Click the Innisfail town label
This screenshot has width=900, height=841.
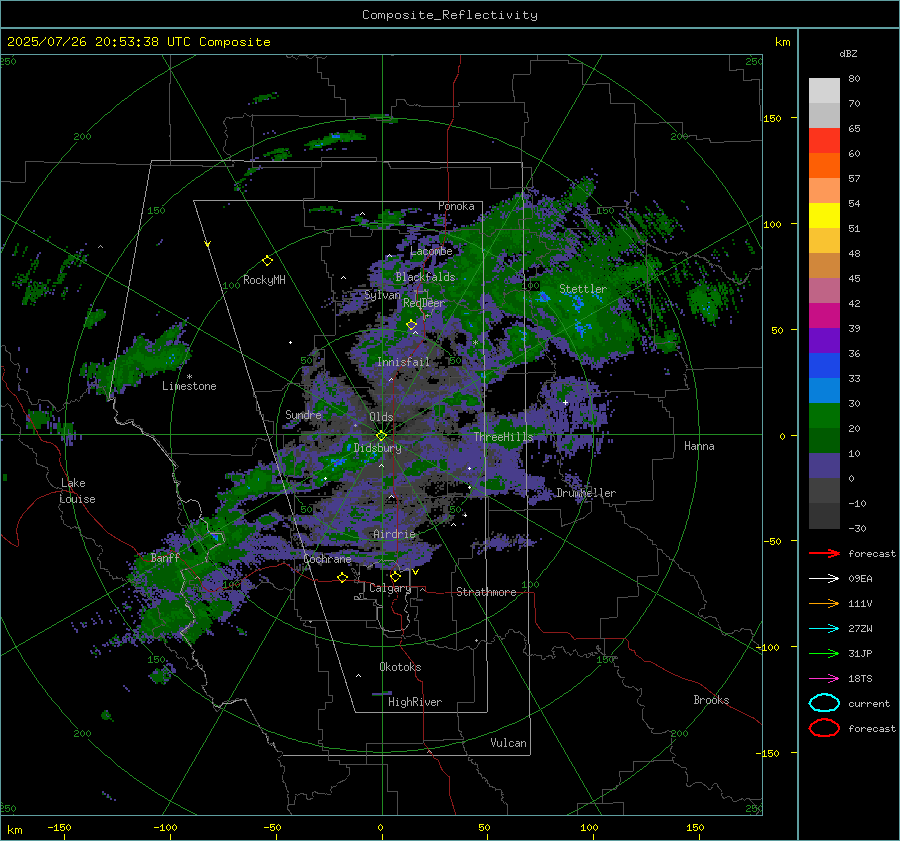pos(403,362)
